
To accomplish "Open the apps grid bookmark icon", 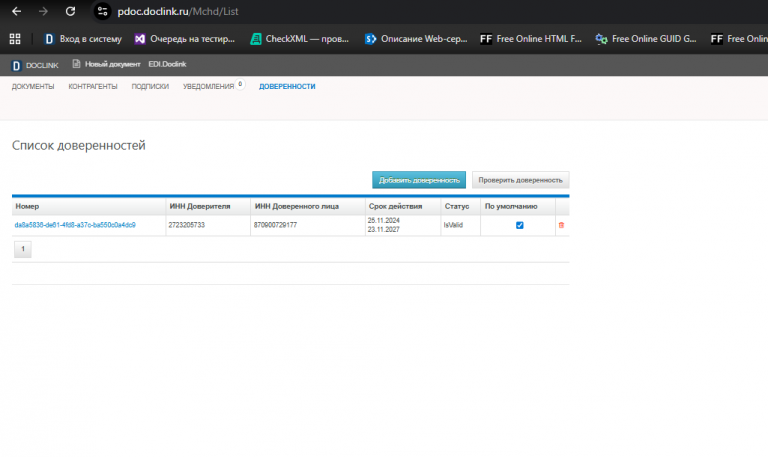I will [x=15, y=39].
